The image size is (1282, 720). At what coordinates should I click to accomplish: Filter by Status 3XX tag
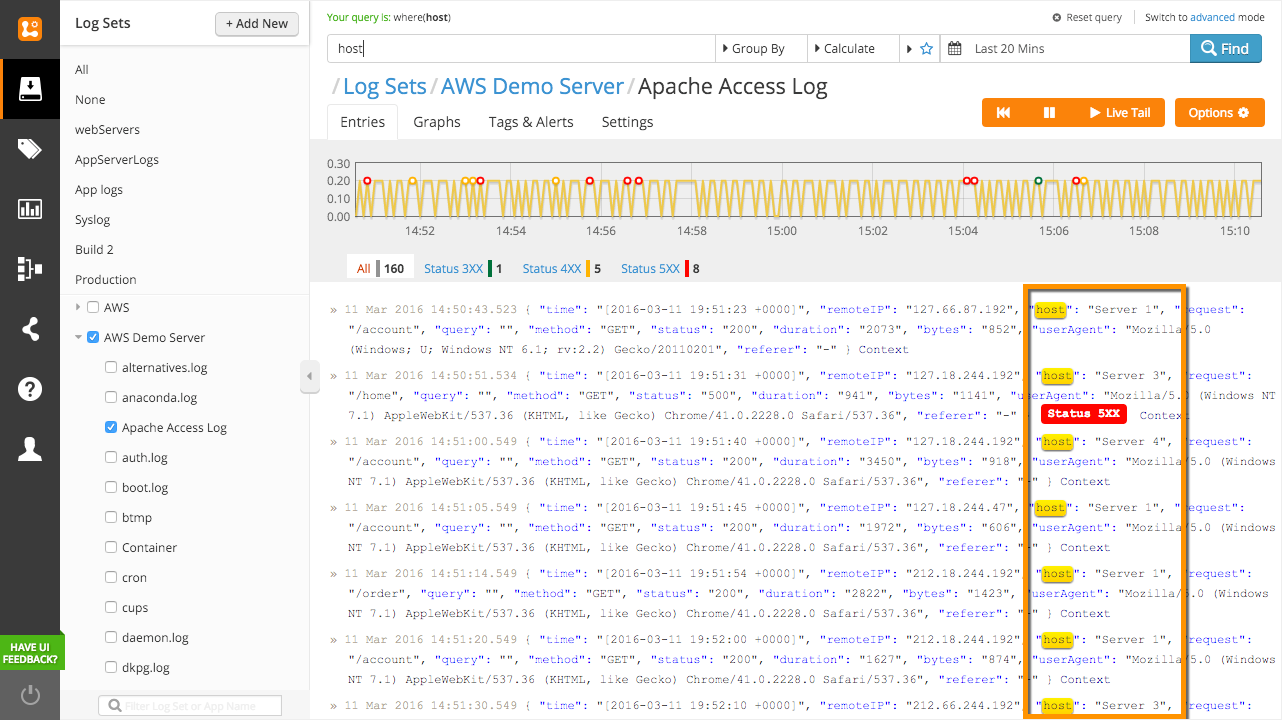click(x=463, y=268)
